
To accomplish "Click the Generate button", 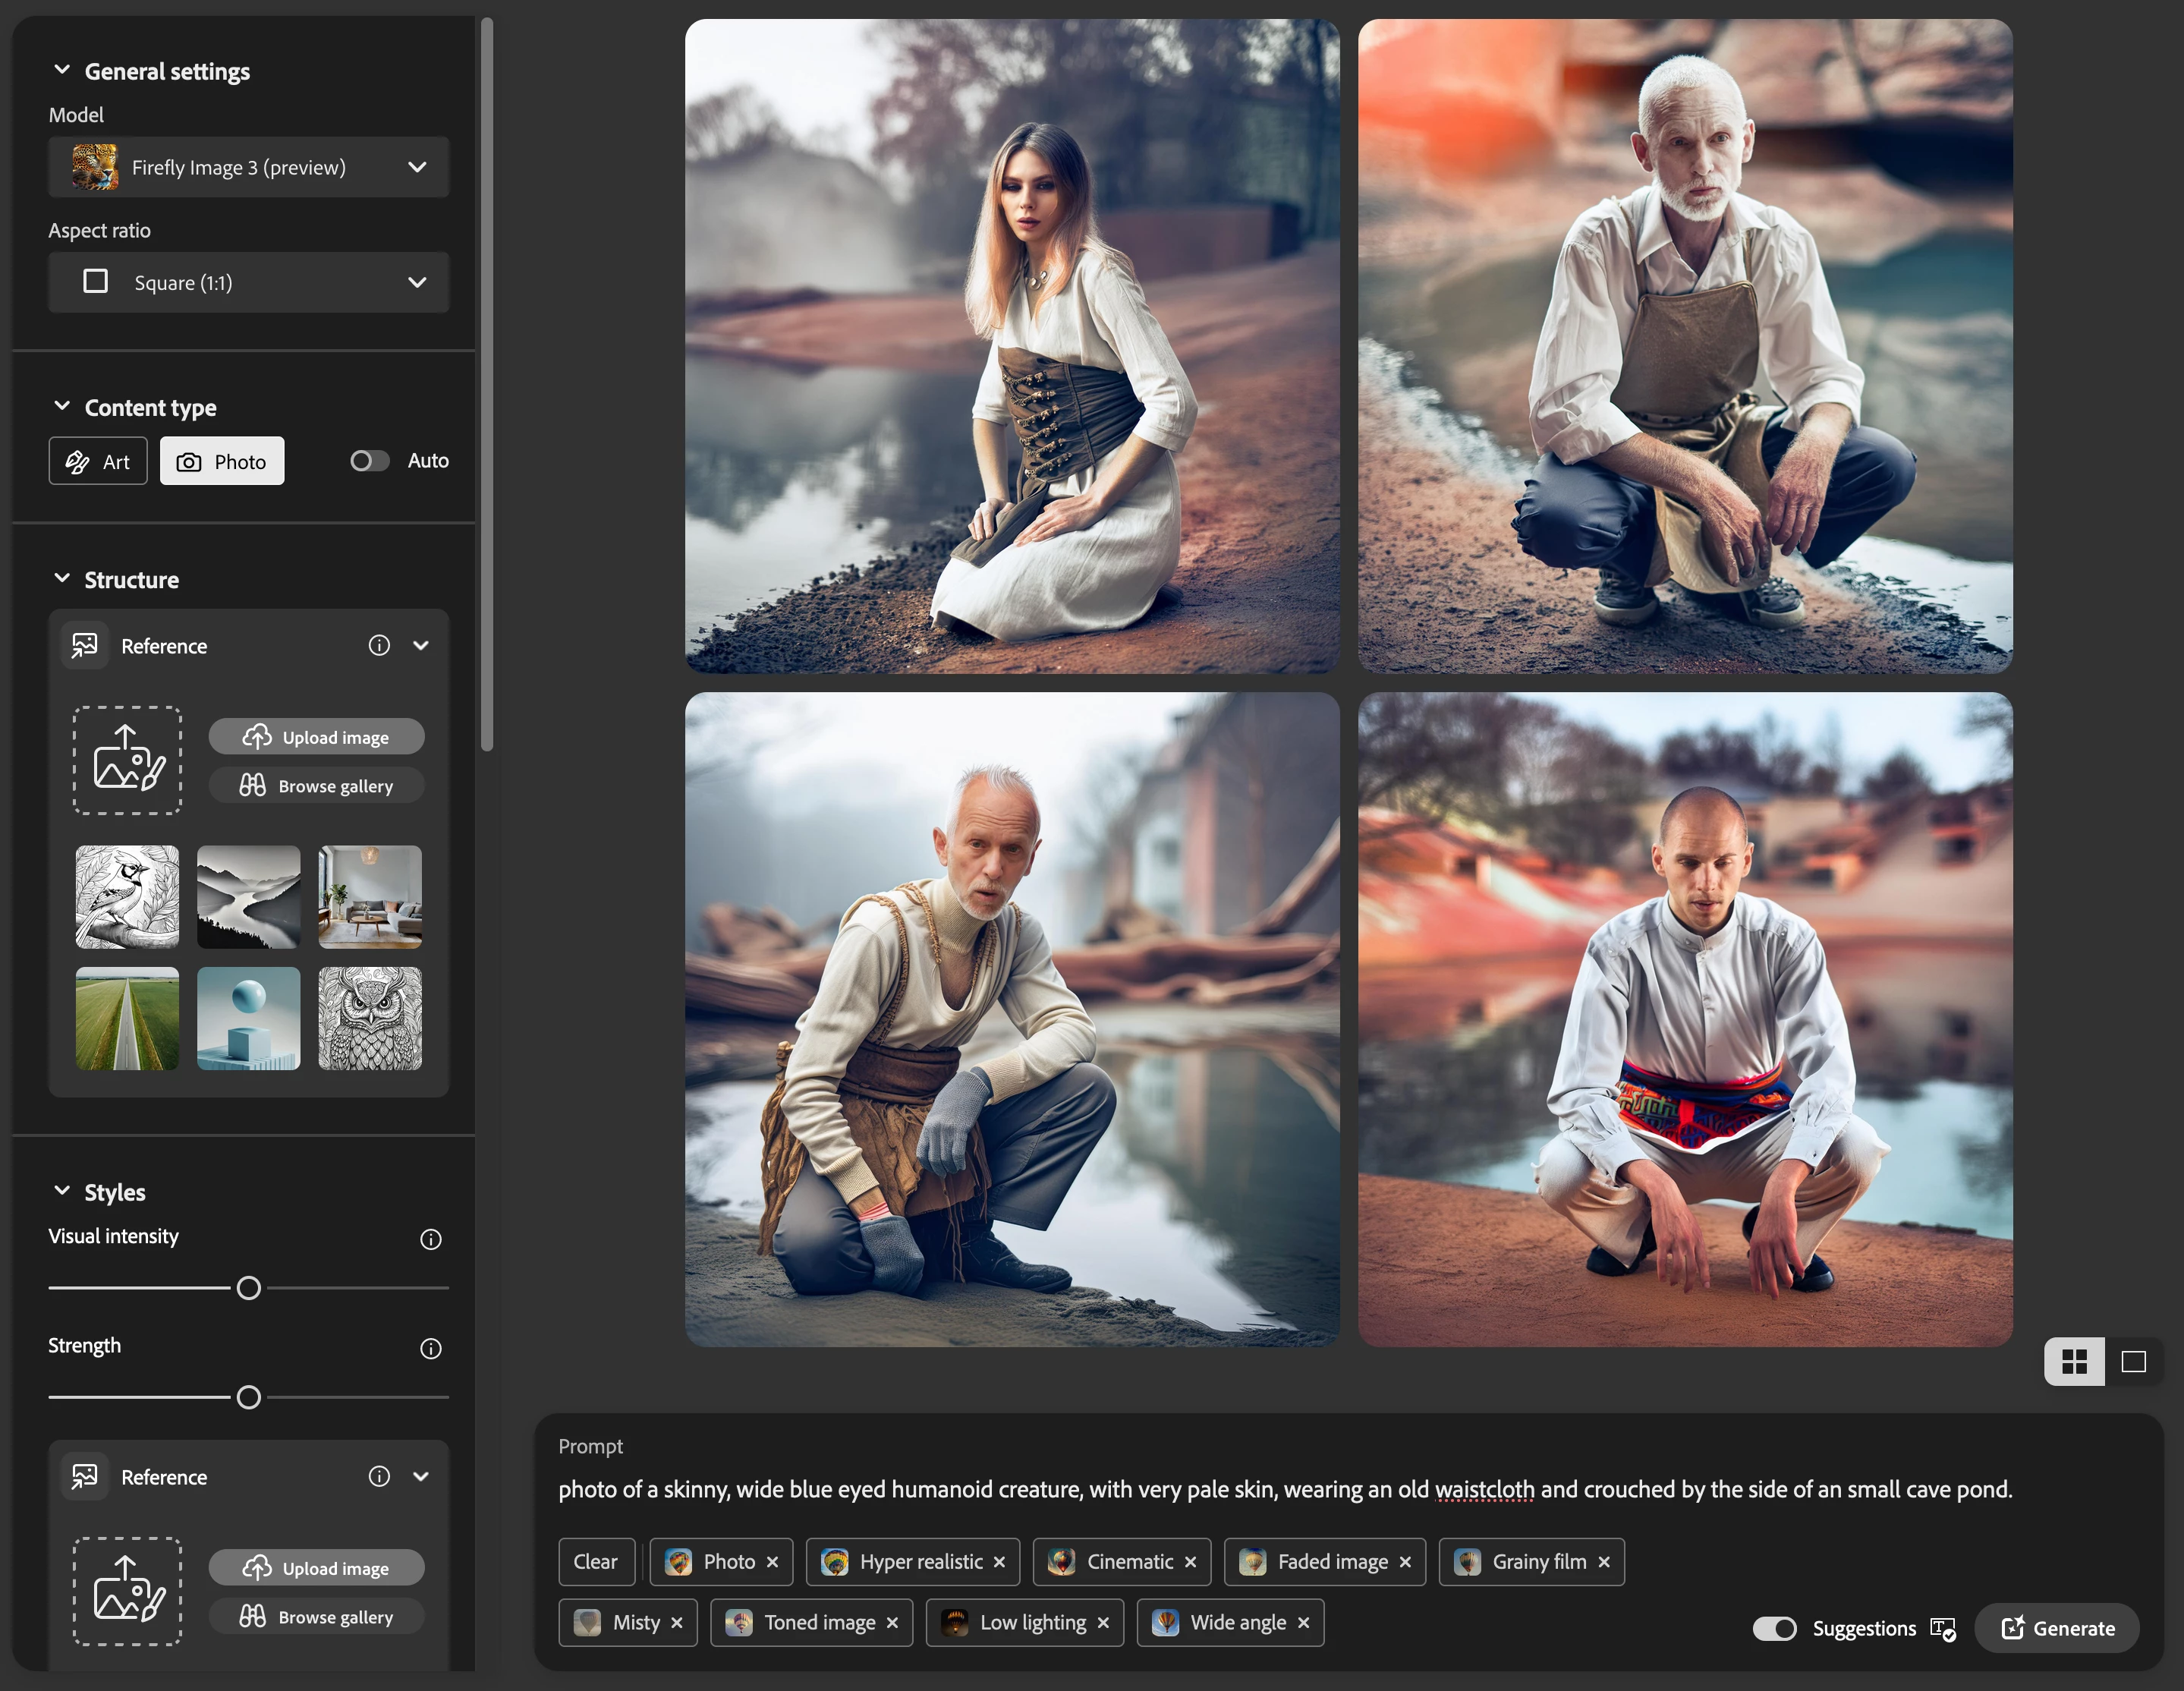I will pos(2057,1629).
